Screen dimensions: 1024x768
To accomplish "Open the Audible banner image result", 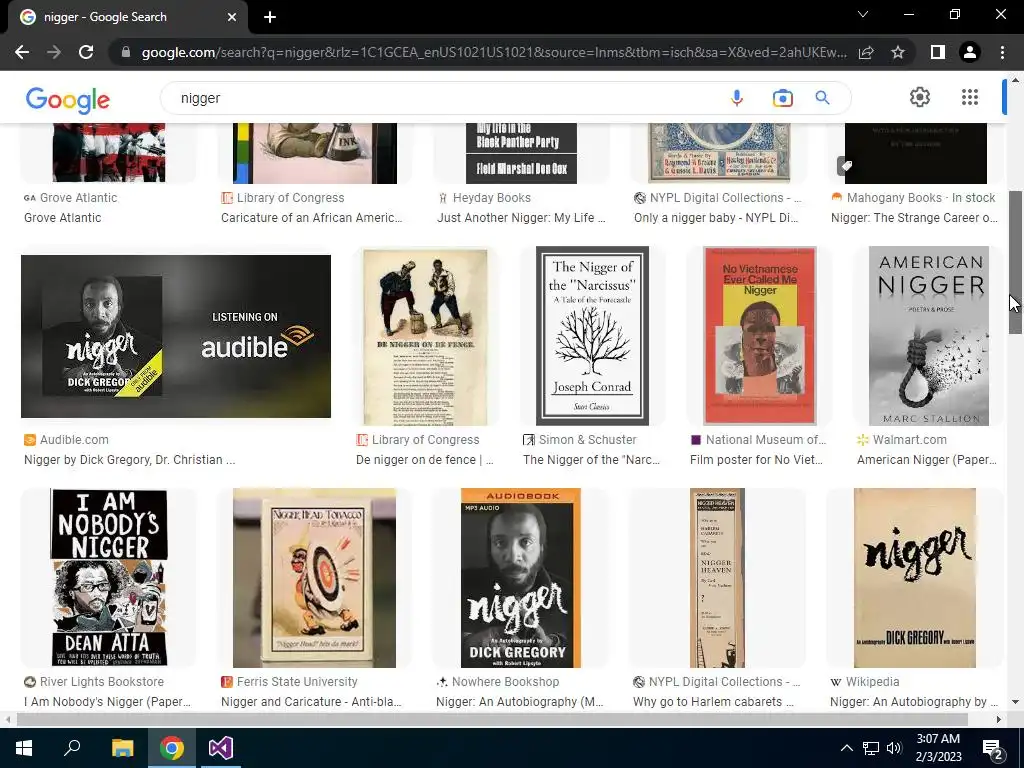I will 176,336.
